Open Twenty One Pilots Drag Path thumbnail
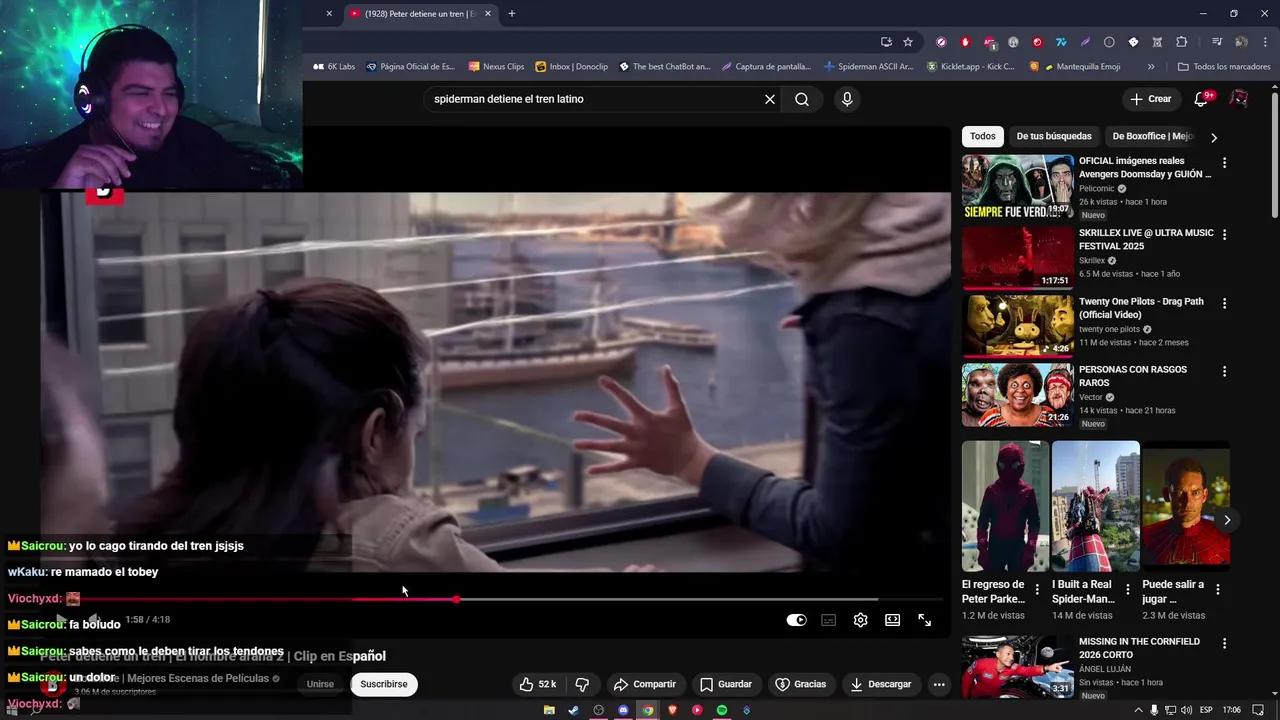Image resolution: width=1280 pixels, height=720 pixels. (x=1018, y=326)
